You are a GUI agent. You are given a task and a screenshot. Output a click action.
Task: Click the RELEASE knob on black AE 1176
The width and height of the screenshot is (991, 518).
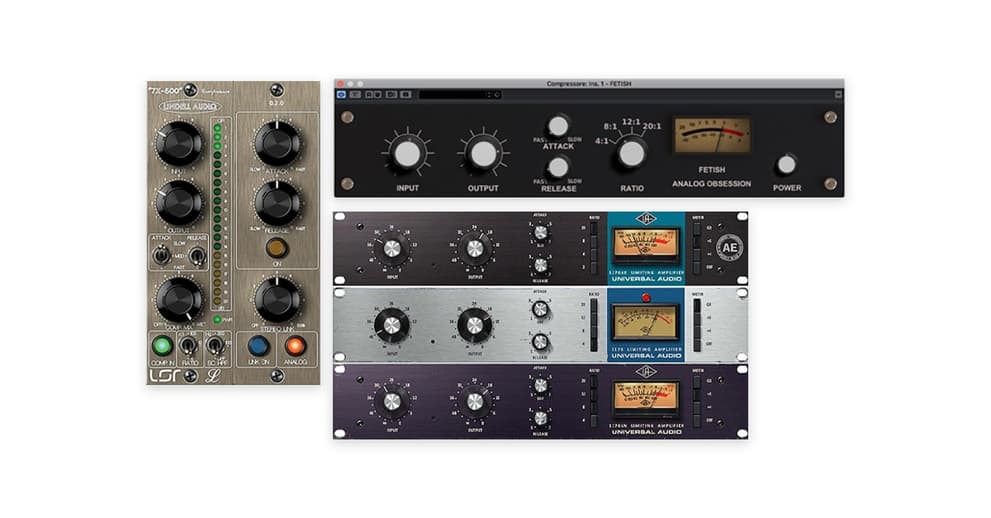click(x=540, y=264)
